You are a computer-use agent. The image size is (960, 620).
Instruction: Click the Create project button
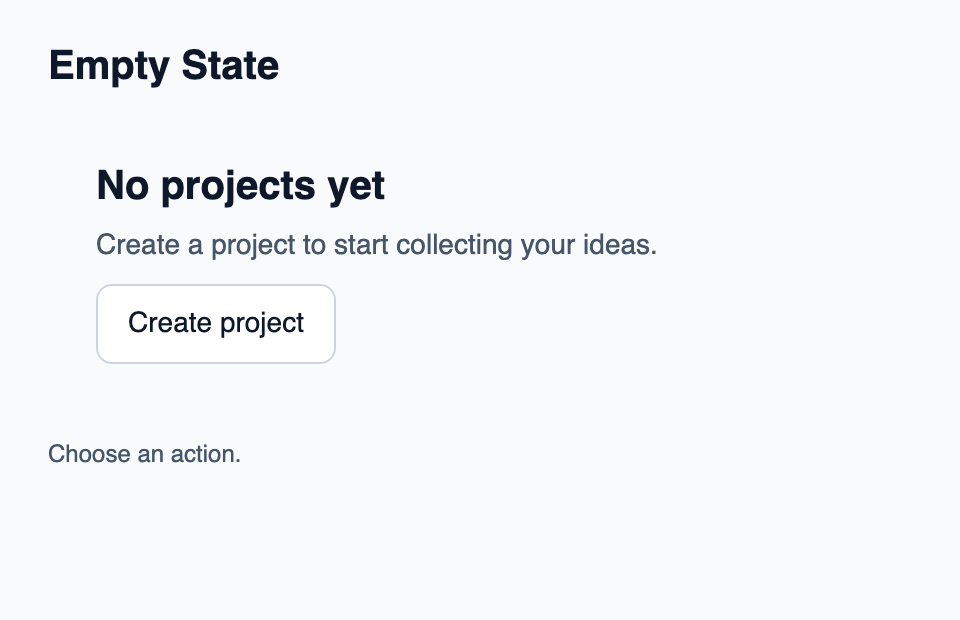pyautogui.click(x=216, y=324)
